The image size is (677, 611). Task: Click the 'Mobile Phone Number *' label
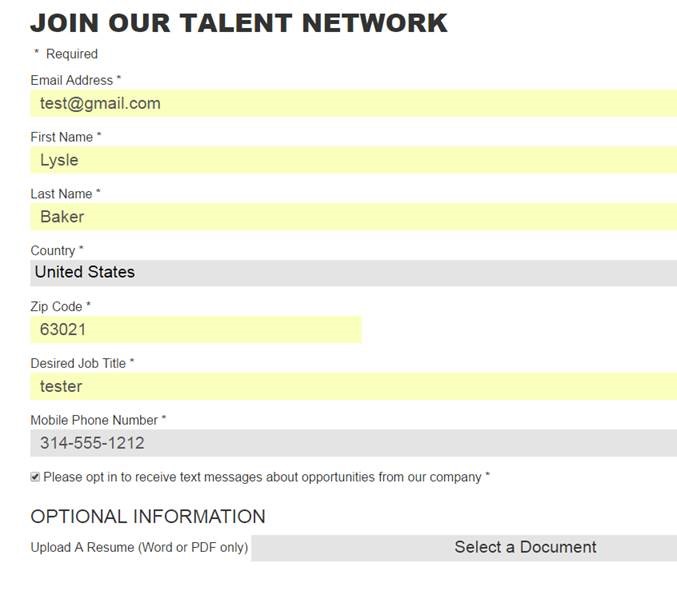98,421
